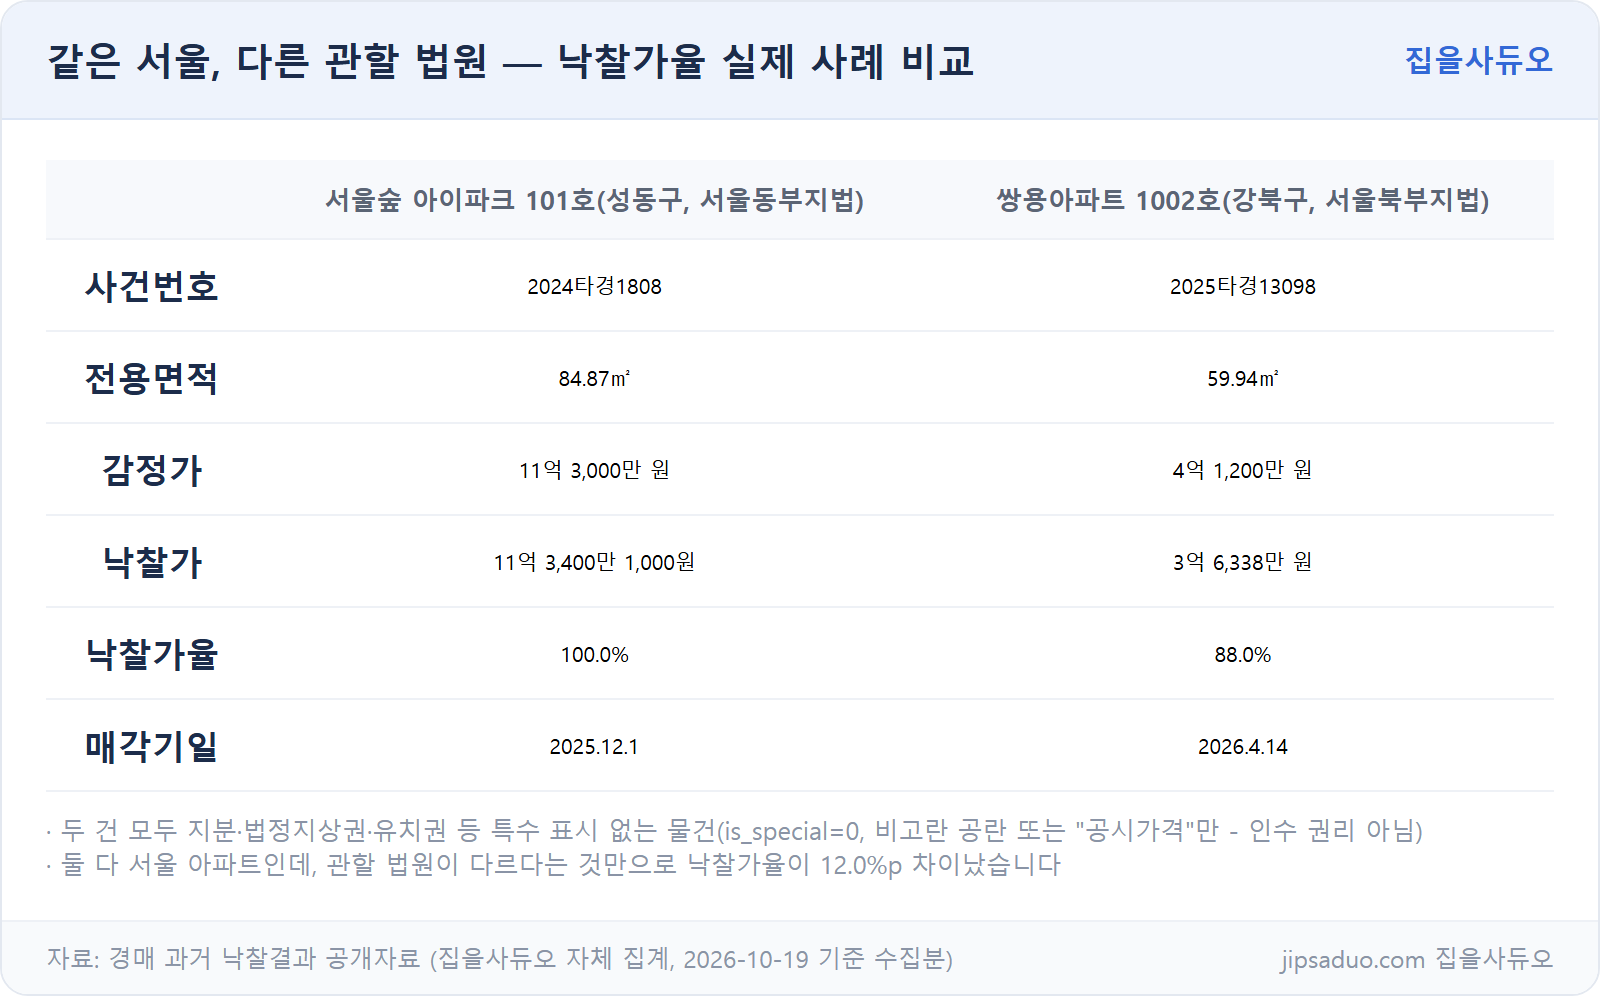Click the 감정가 row label

click(152, 470)
